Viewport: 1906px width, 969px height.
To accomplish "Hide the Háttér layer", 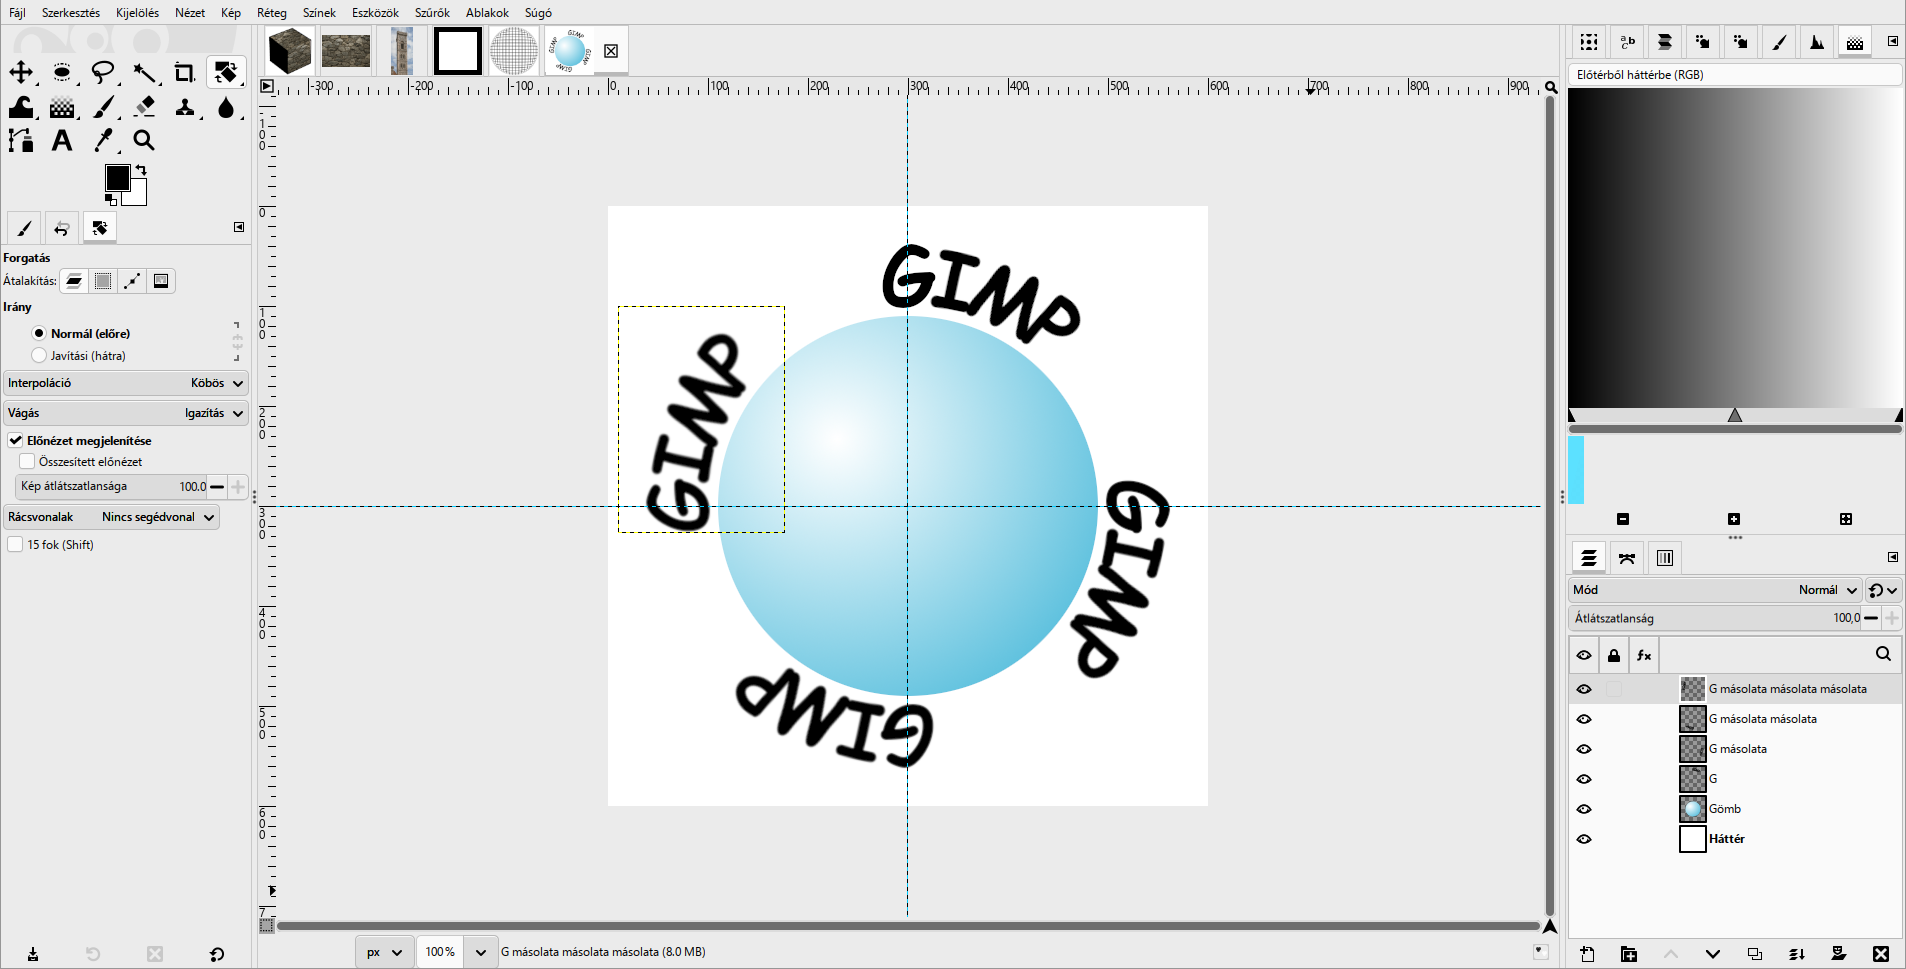I will point(1584,839).
